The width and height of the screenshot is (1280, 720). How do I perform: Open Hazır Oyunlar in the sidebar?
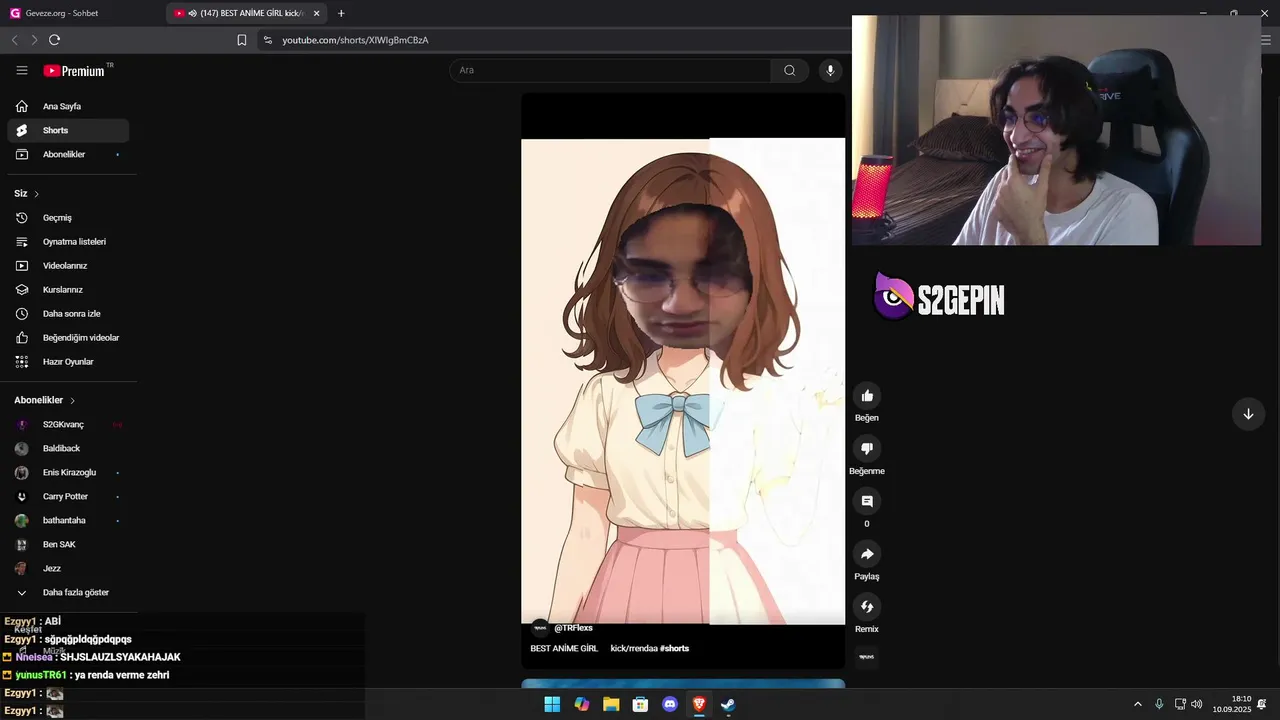68,362
